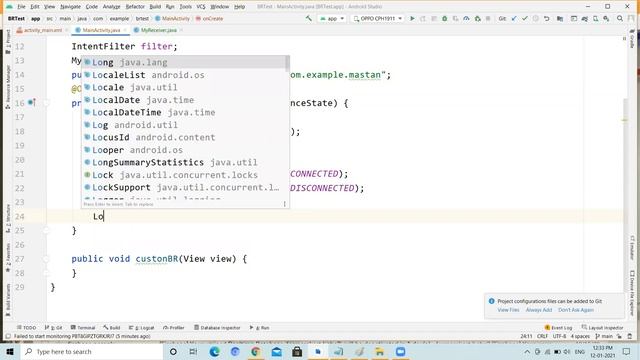Open the Profiler tool window

pos(174,327)
